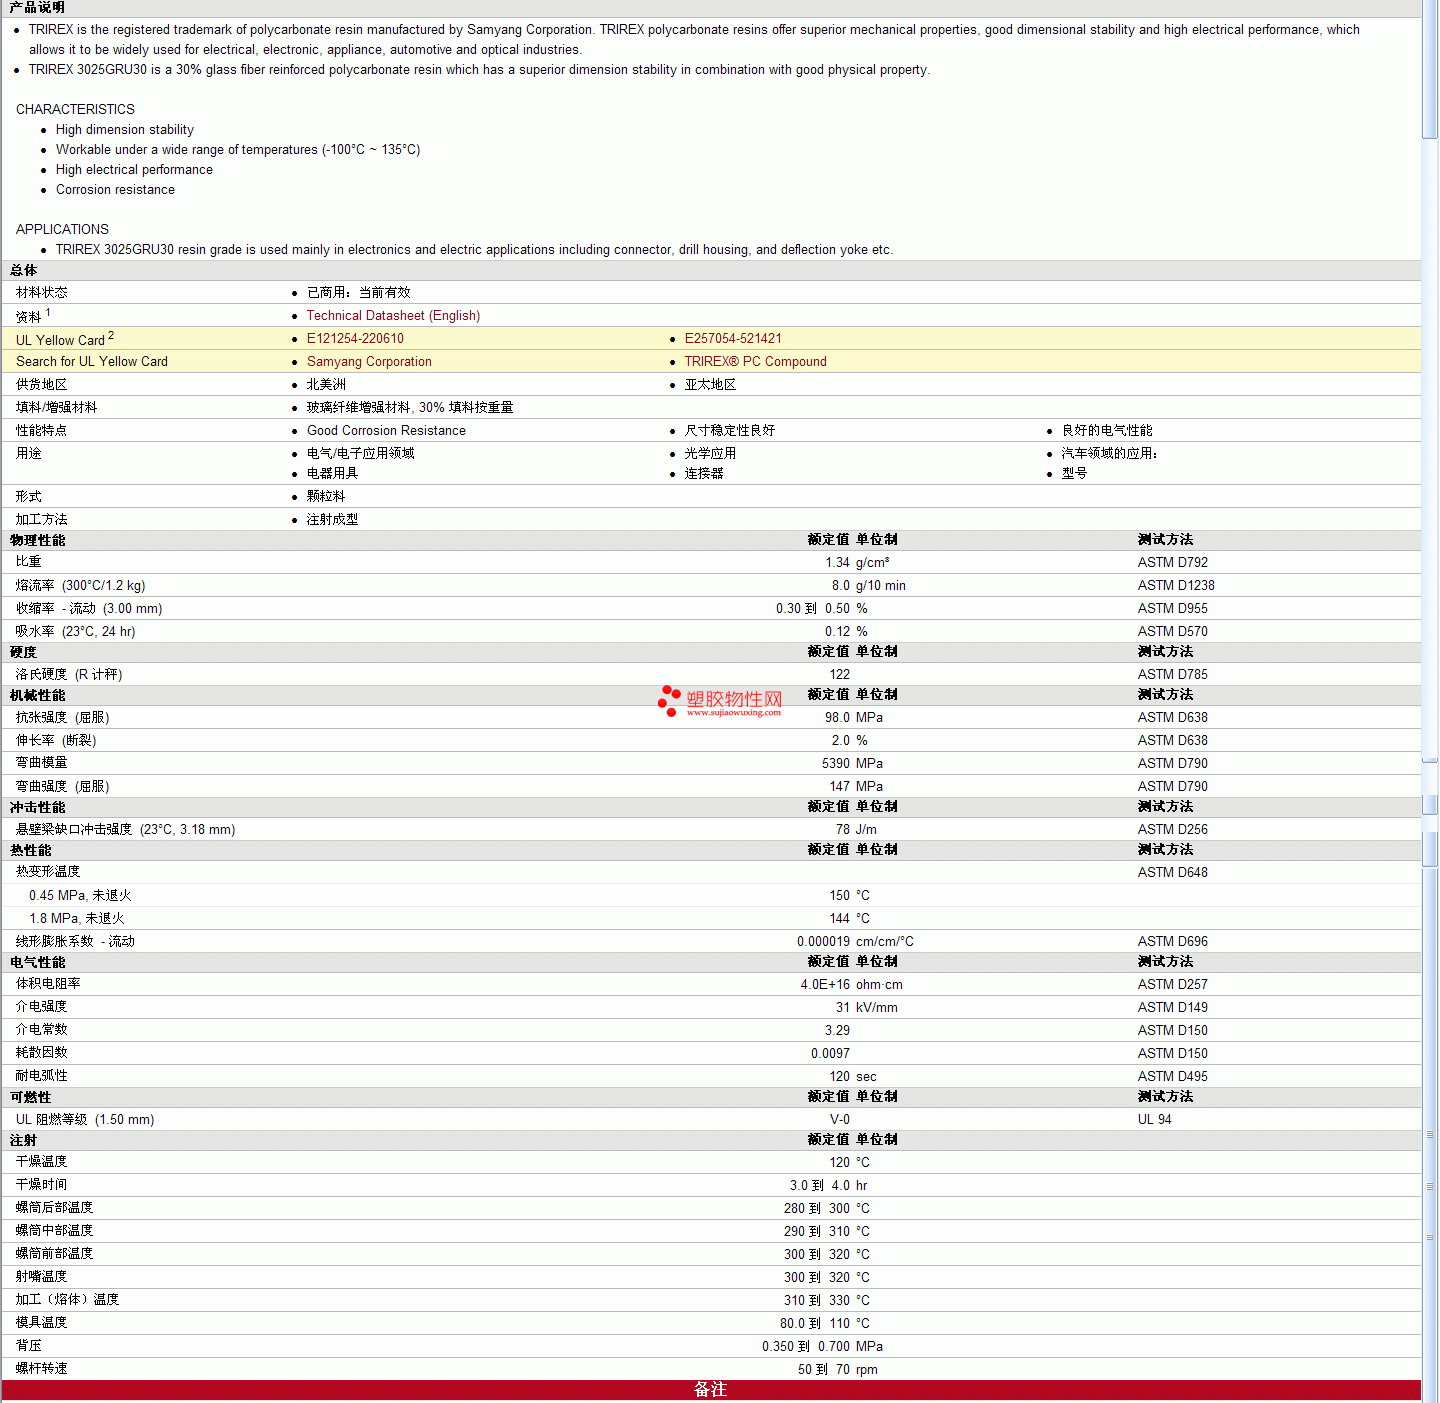Image resolution: width=1440 pixels, height=1403 pixels.
Task: Select the 98.0 MPa tensile strength value
Action: point(854,718)
